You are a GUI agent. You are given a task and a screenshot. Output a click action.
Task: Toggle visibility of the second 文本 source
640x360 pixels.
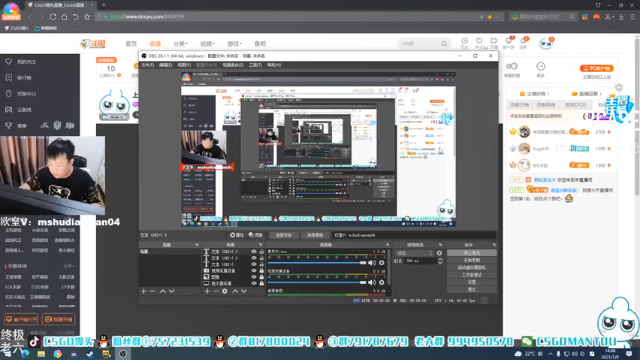[x=254, y=258]
